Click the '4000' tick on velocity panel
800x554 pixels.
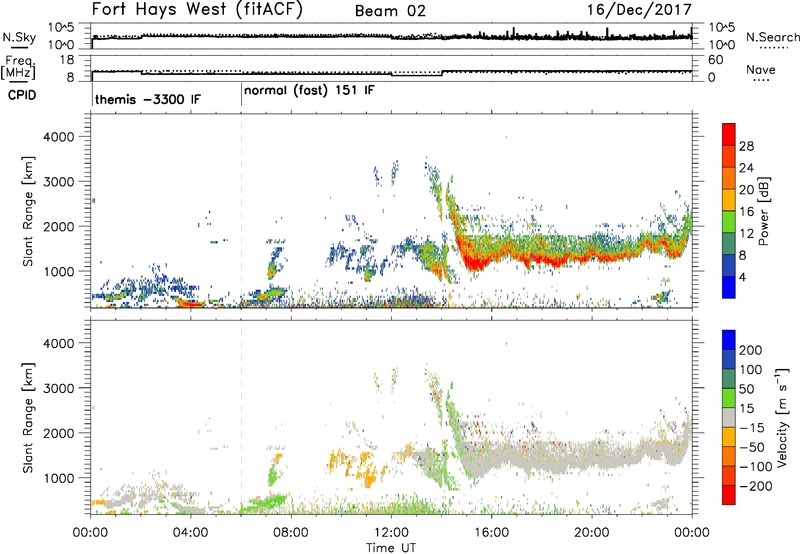point(58,343)
